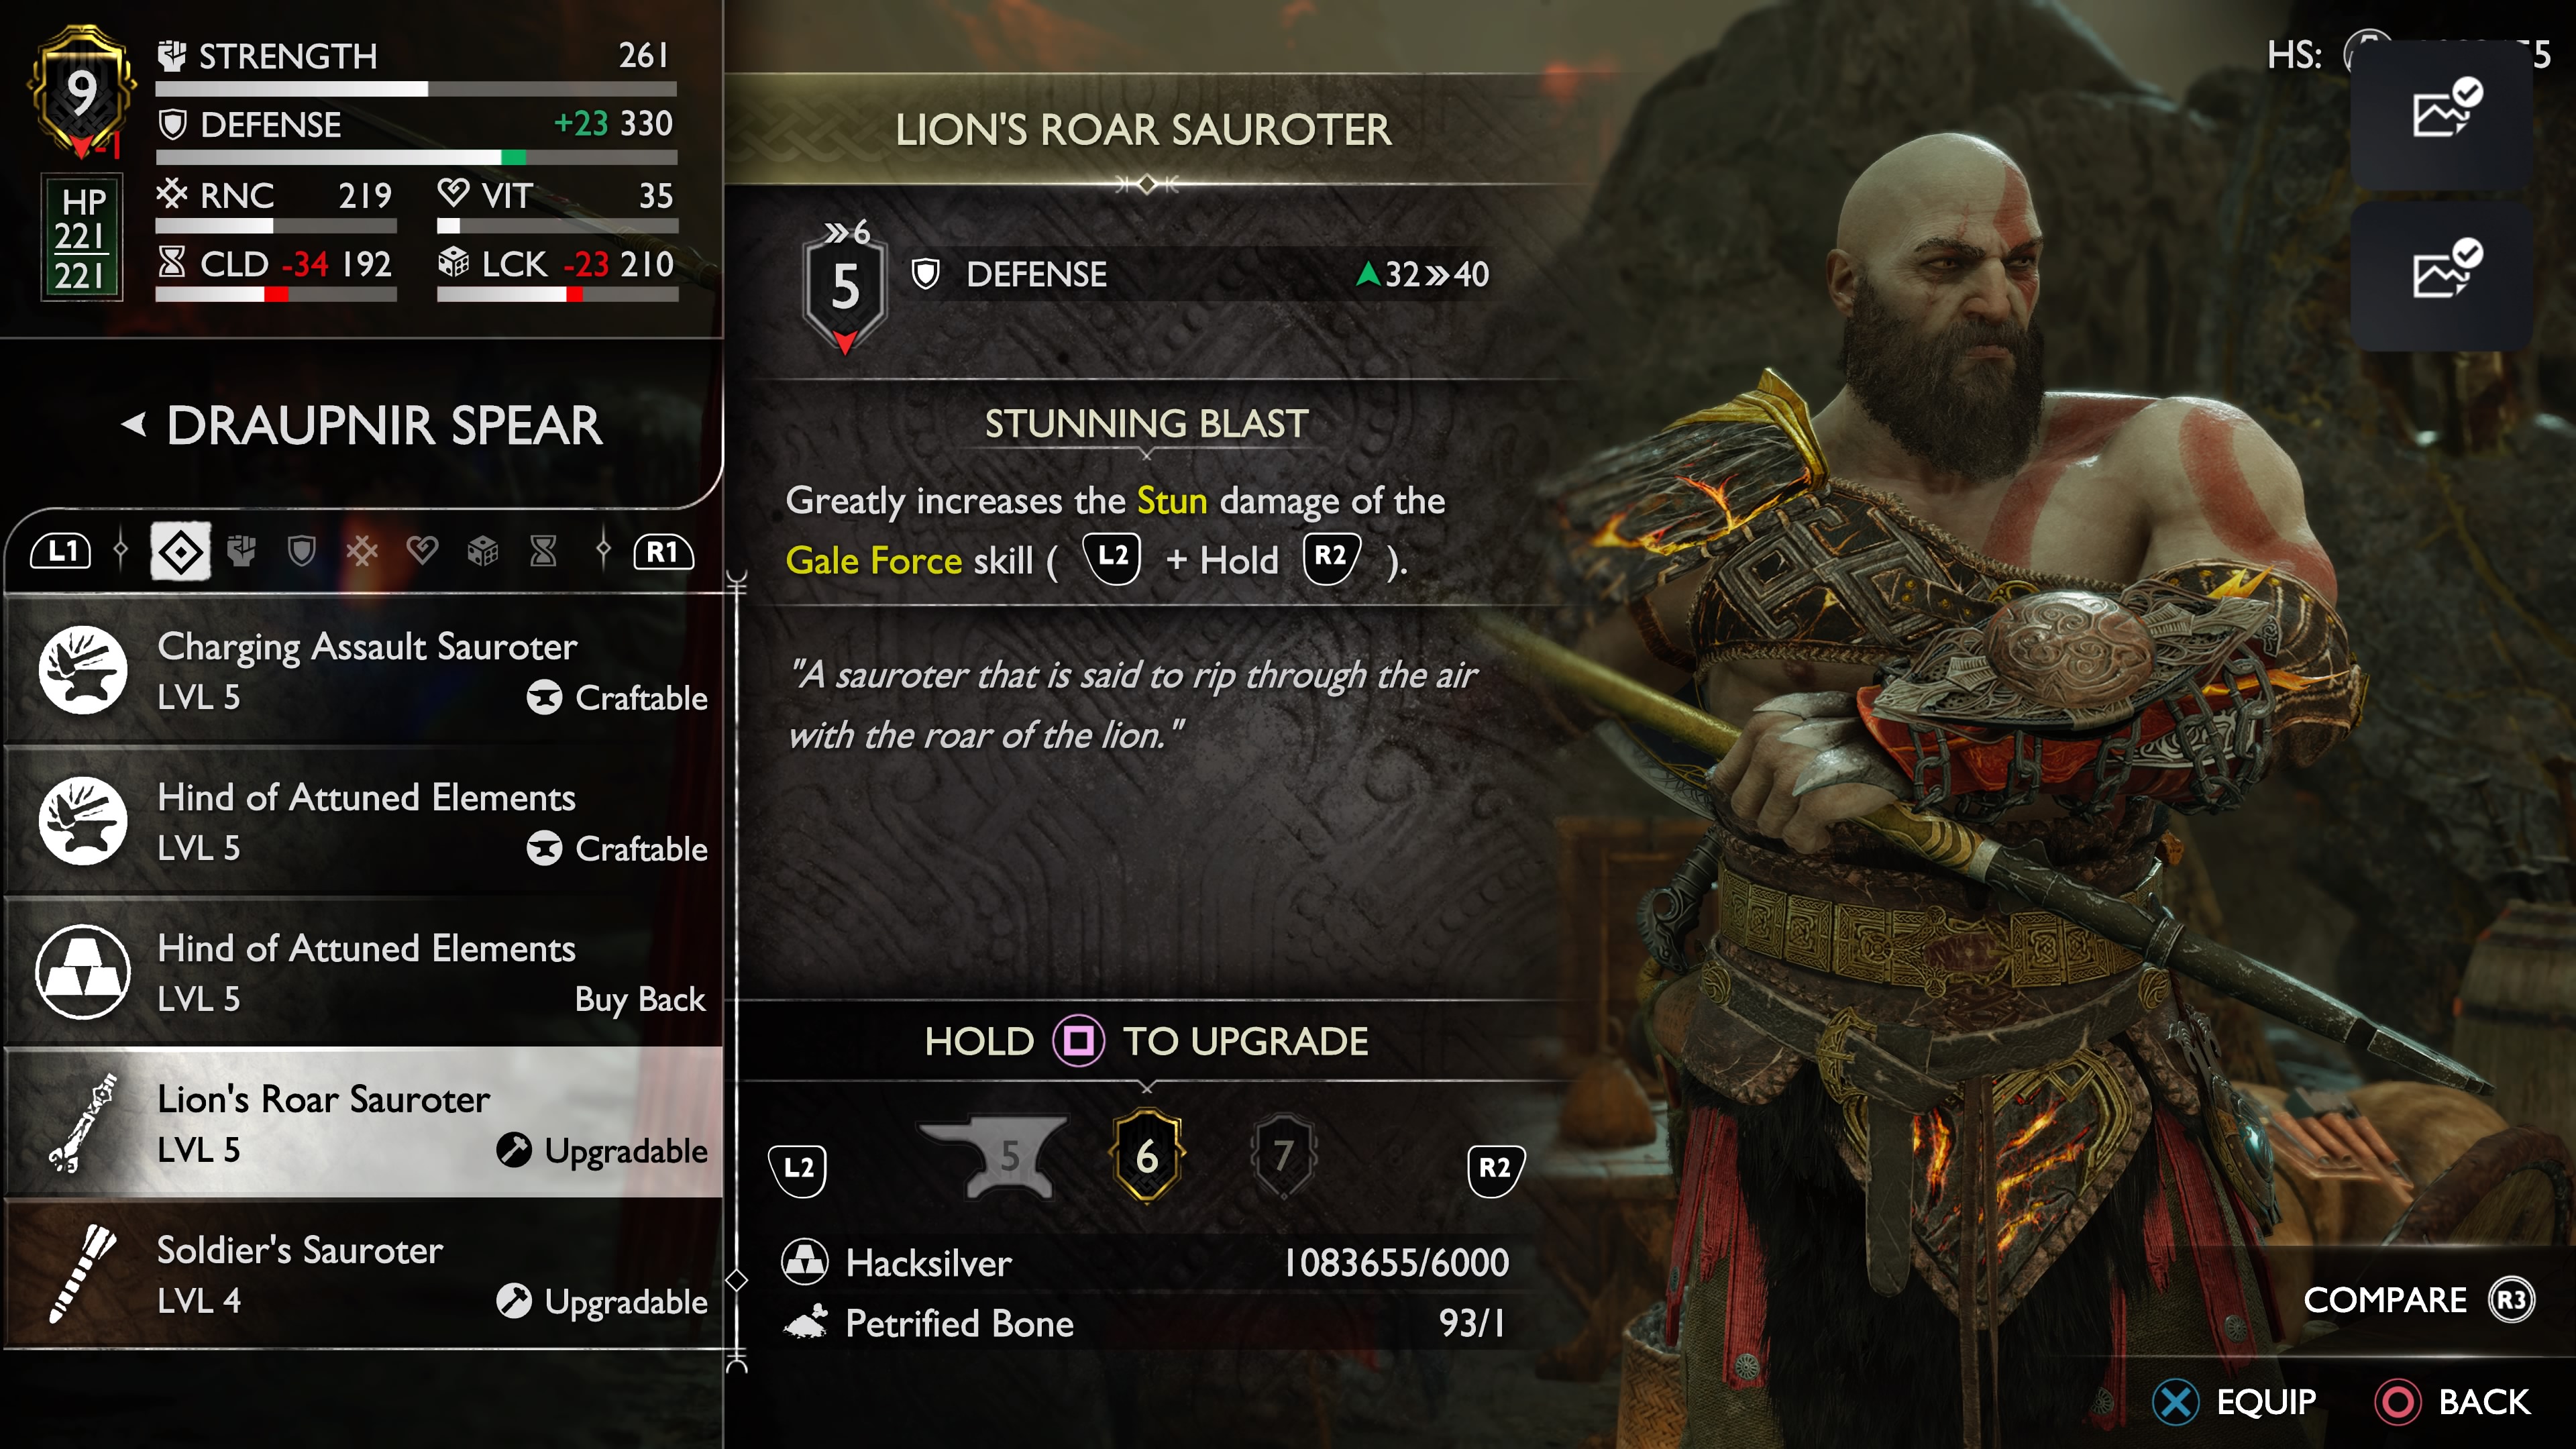Select Charging Assault Sauroter craftable item
Image resolution: width=2576 pixels, height=1449 pixels.
click(364, 671)
